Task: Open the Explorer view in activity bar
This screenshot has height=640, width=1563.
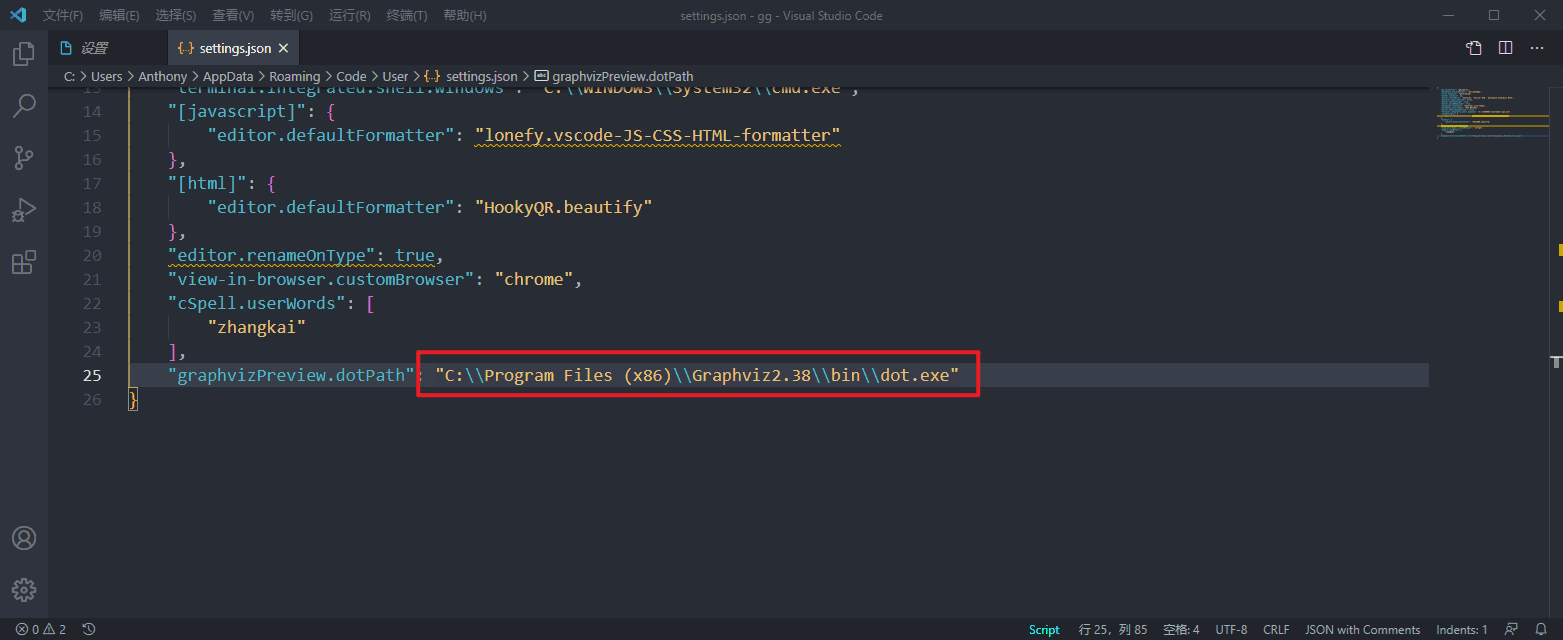Action: [x=23, y=54]
